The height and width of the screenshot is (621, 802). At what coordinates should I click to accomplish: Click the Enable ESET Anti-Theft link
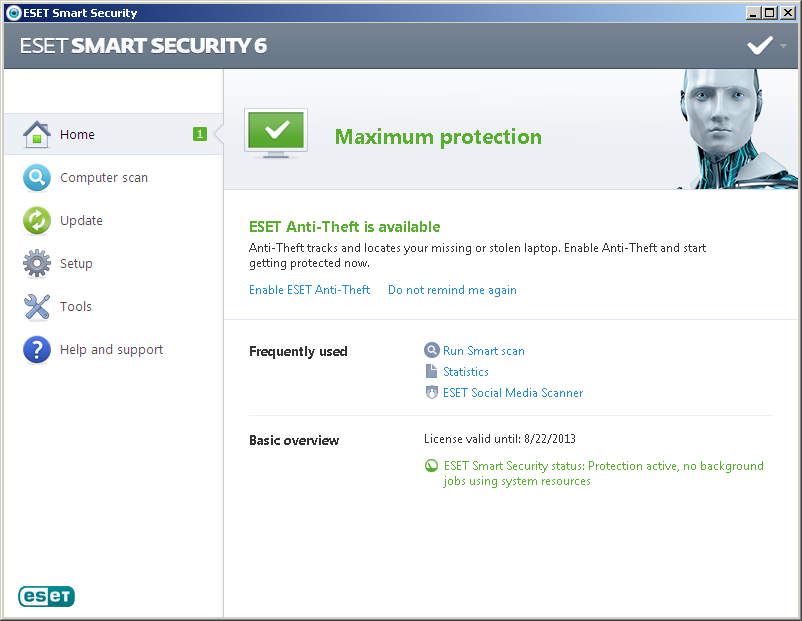[309, 290]
